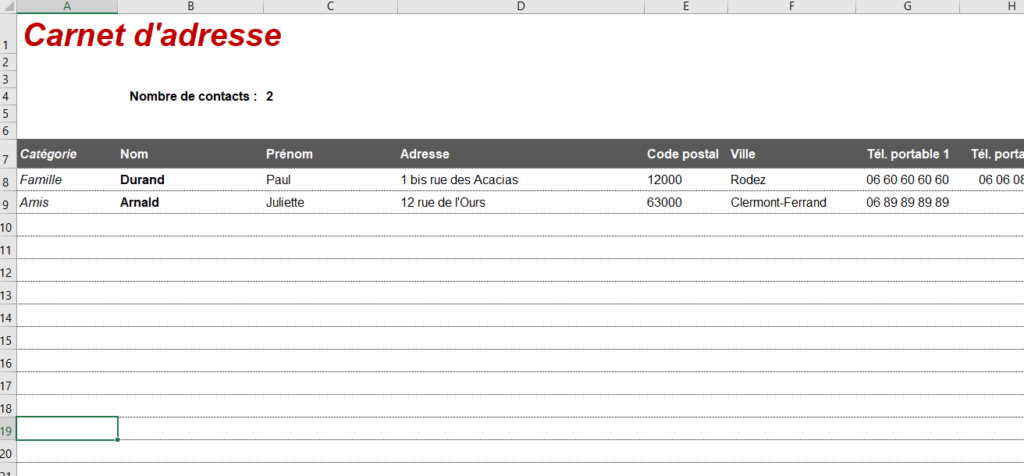The height and width of the screenshot is (476, 1024).
Task: Select row 1 header
Action: tap(8, 34)
